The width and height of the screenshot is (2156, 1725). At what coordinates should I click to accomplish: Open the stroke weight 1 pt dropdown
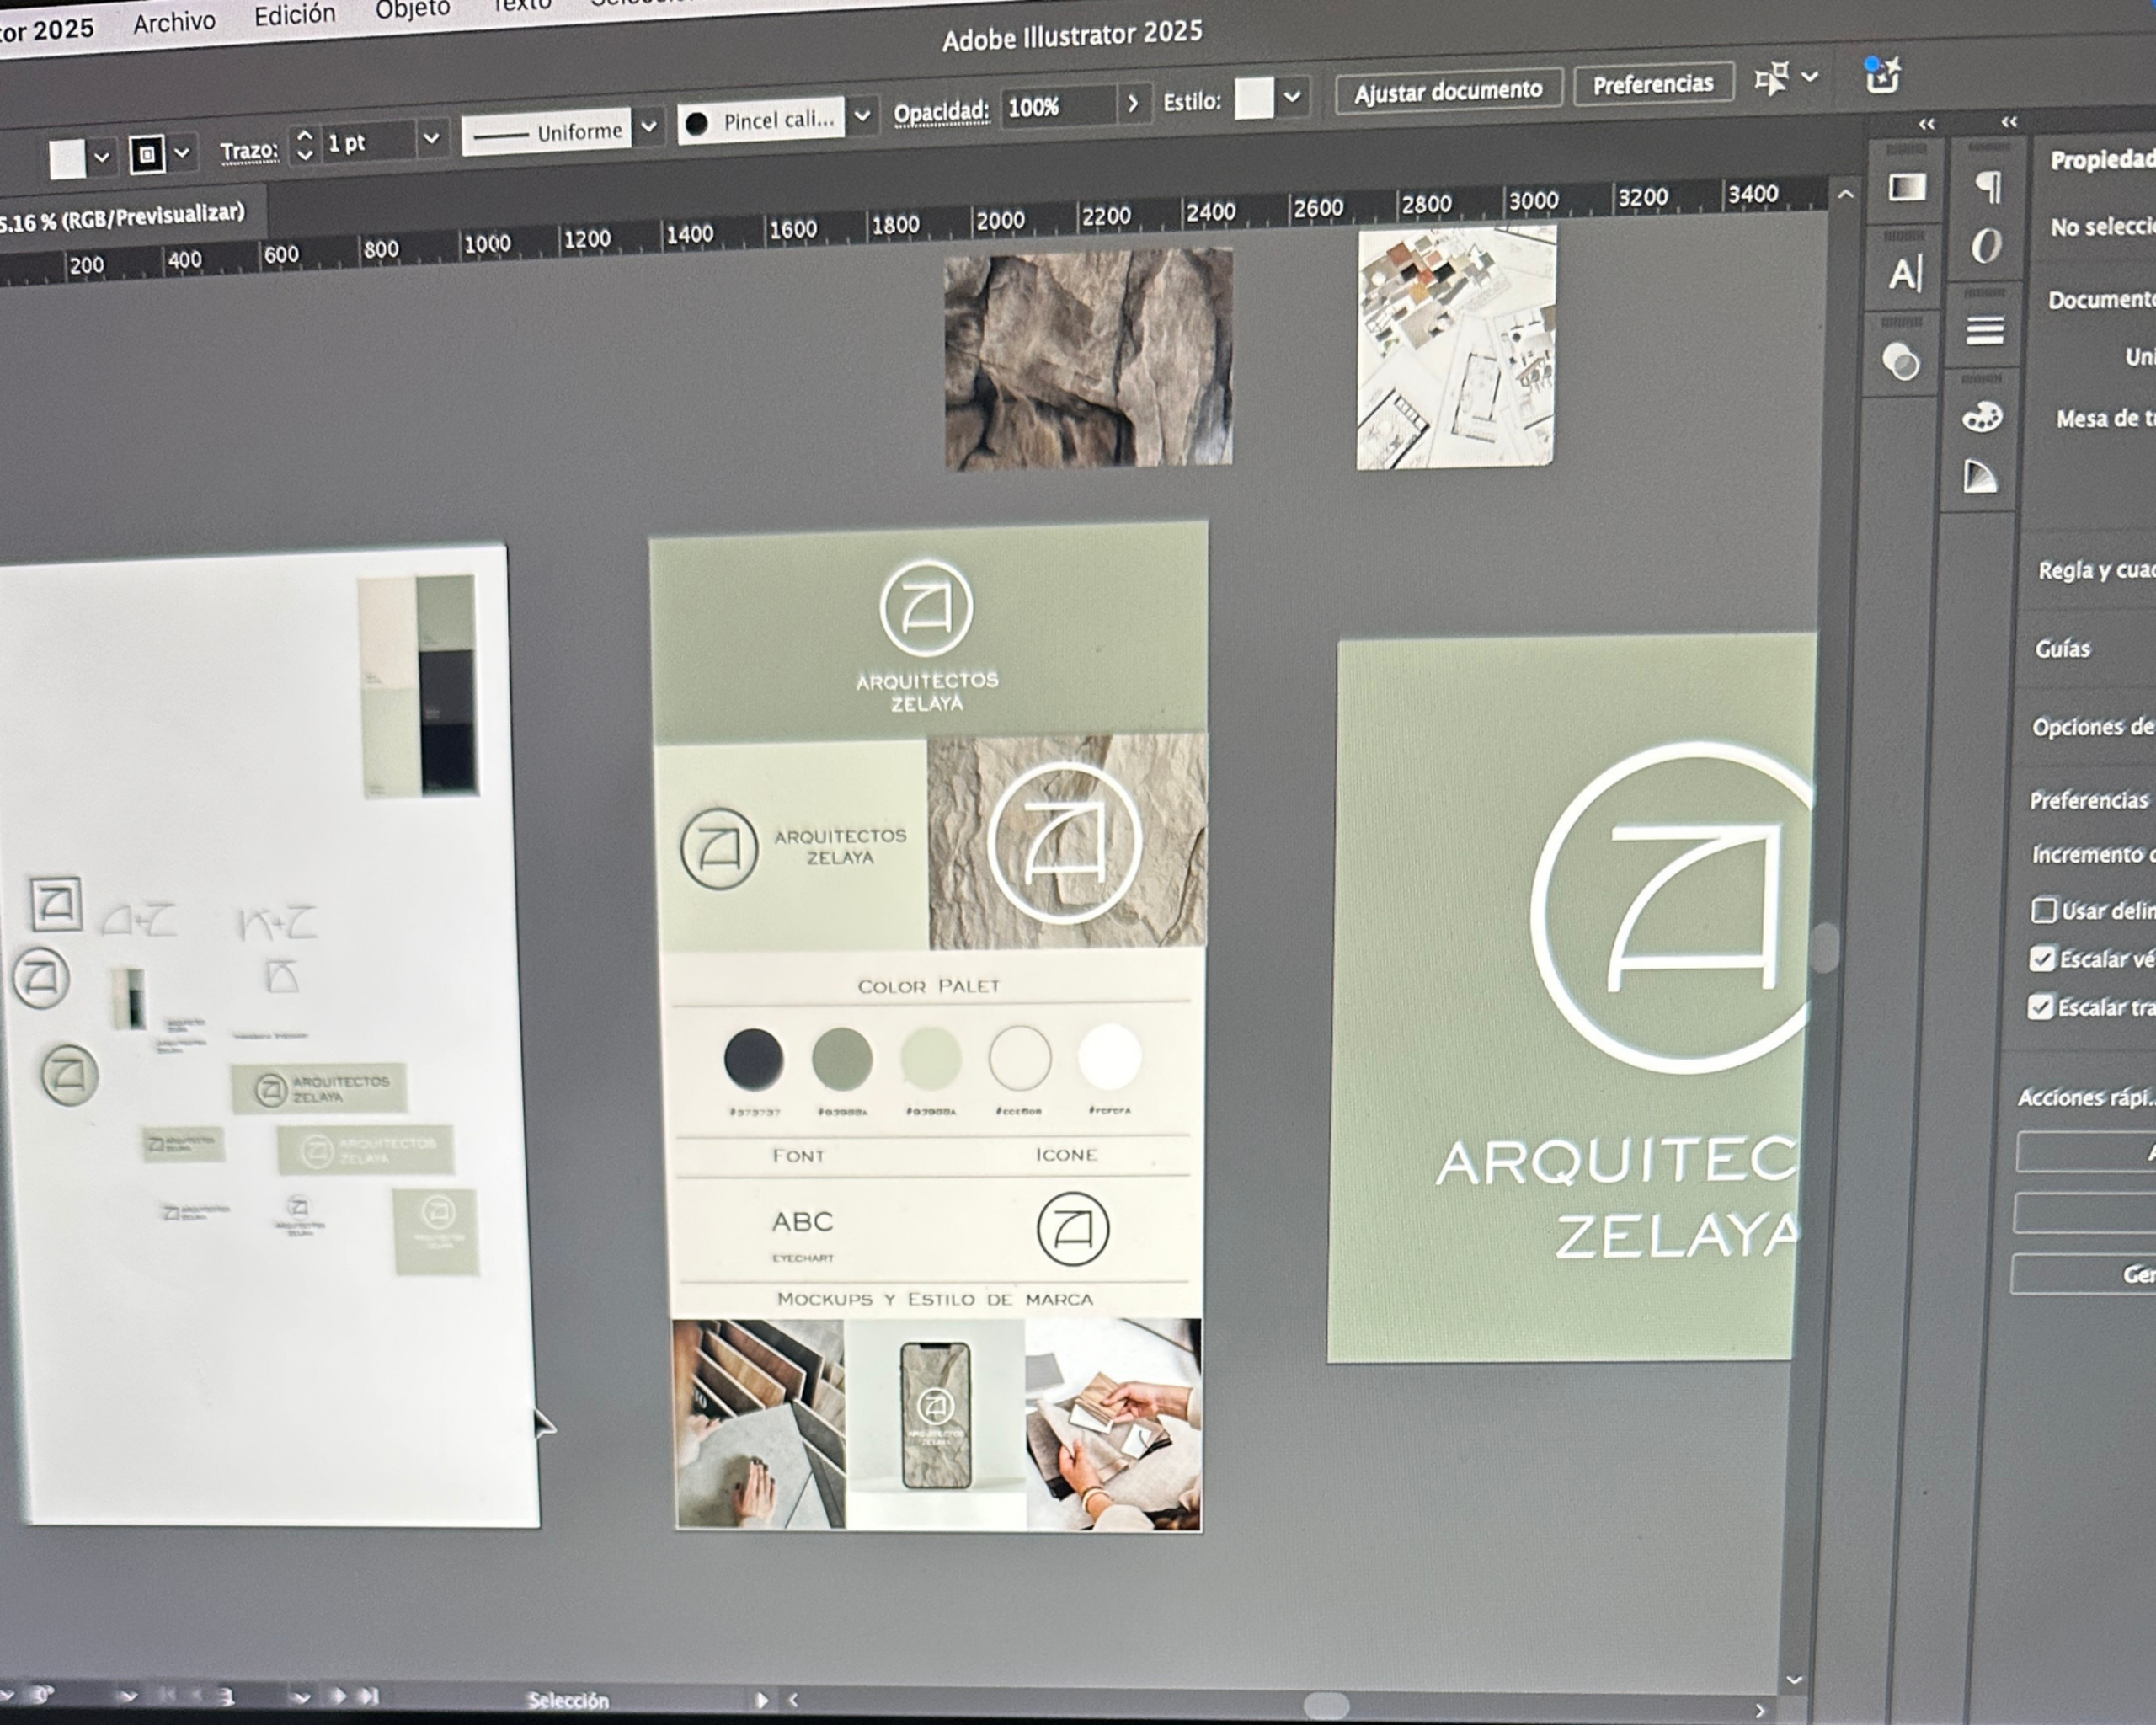click(431, 139)
